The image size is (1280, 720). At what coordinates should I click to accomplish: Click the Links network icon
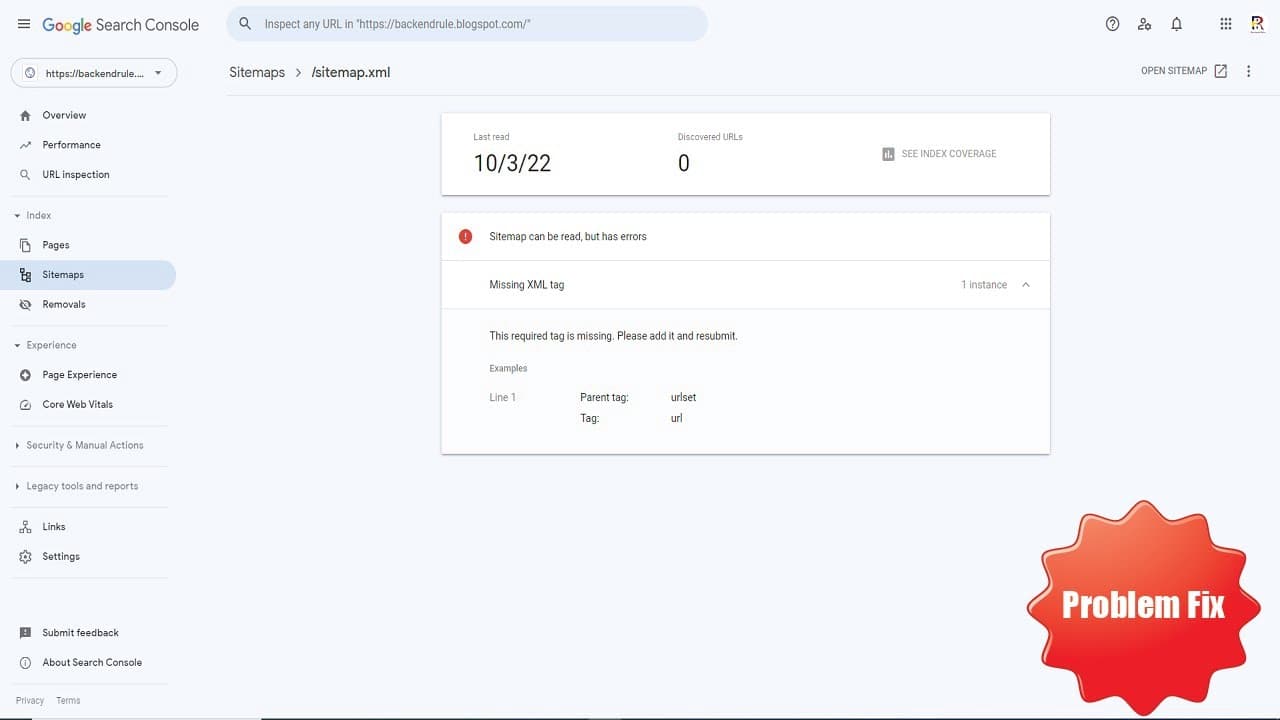[26, 527]
